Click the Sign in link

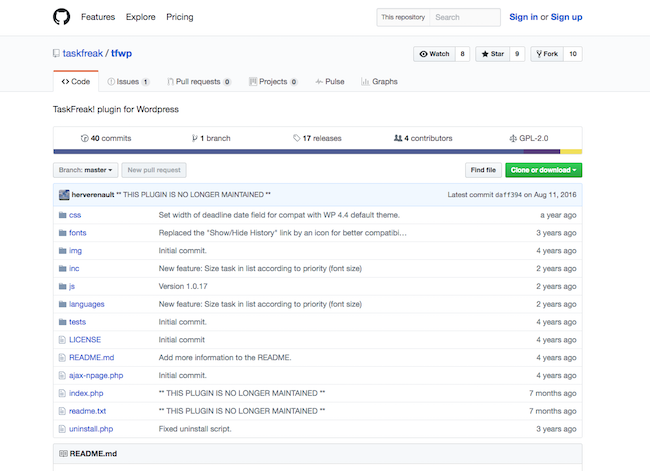pyautogui.click(x=523, y=17)
